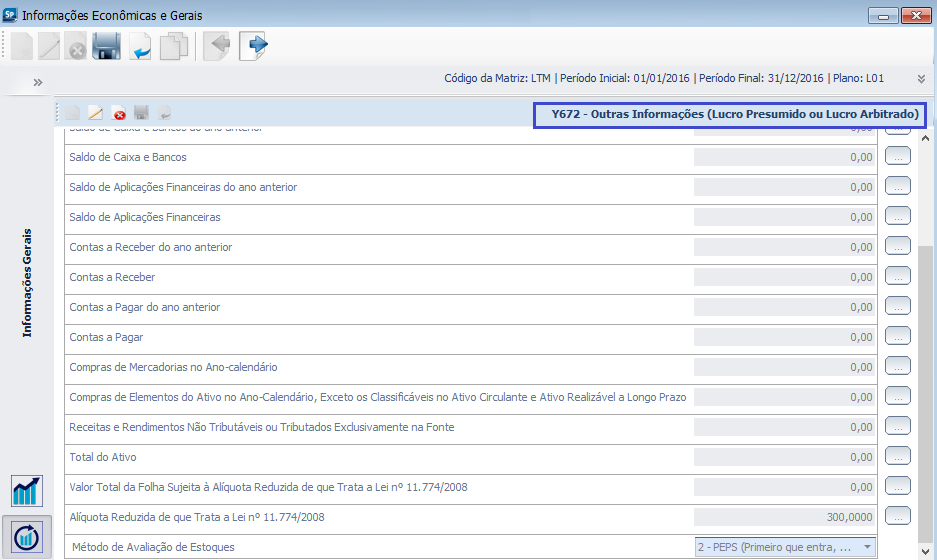Click the Contas a Receber value field
The width and height of the screenshot is (937, 560).
[x=784, y=277]
